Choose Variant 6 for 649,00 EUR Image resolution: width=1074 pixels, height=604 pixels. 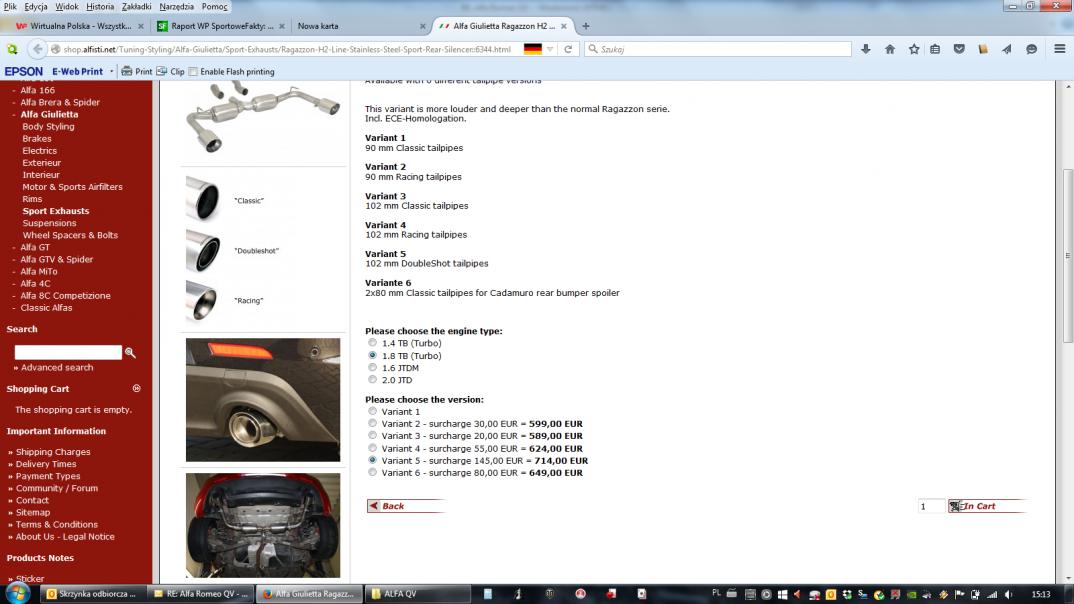pos(373,473)
